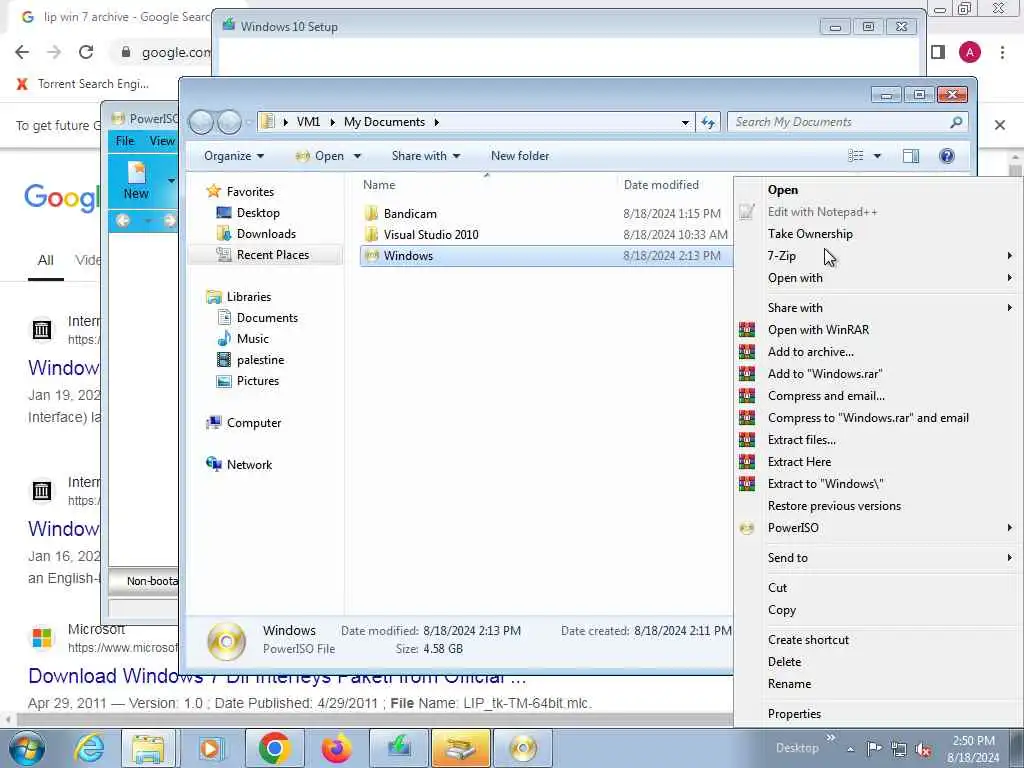Open Windows Media Player taskbar icon
This screenshot has width=1024, height=768.
click(x=211, y=748)
